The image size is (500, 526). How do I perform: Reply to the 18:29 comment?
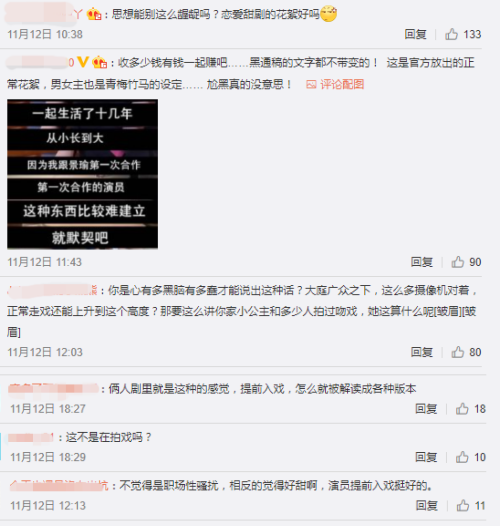click(x=426, y=457)
